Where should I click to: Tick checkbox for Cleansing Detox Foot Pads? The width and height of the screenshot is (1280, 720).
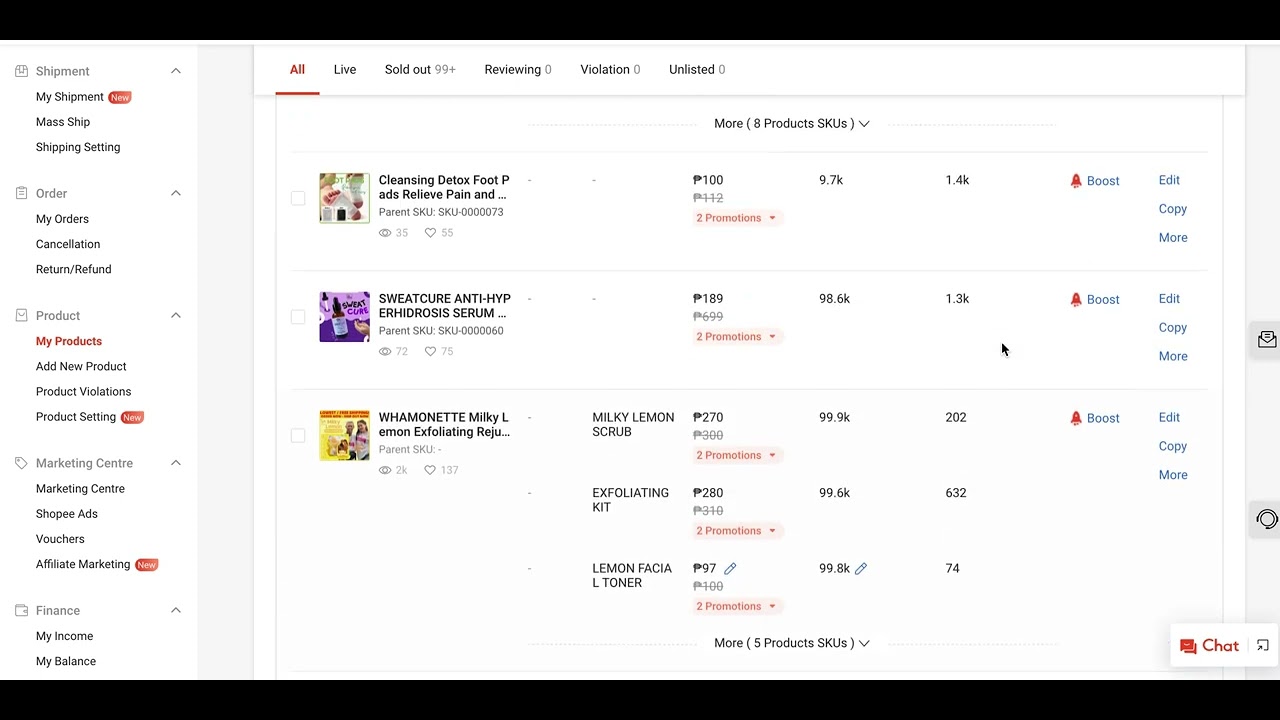(298, 198)
